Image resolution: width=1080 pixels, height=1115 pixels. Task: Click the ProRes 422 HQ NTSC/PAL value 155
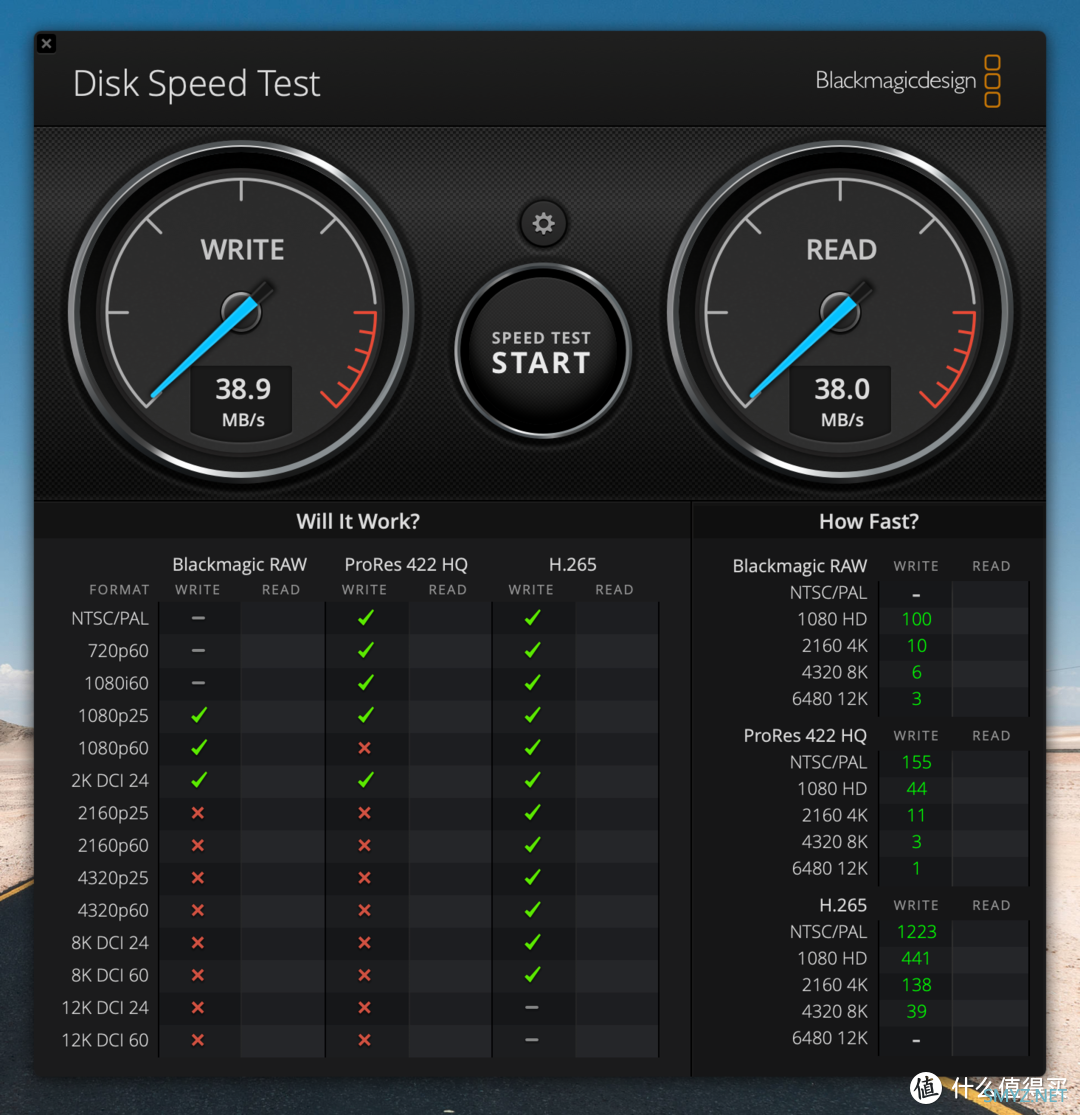pyautogui.click(x=916, y=762)
